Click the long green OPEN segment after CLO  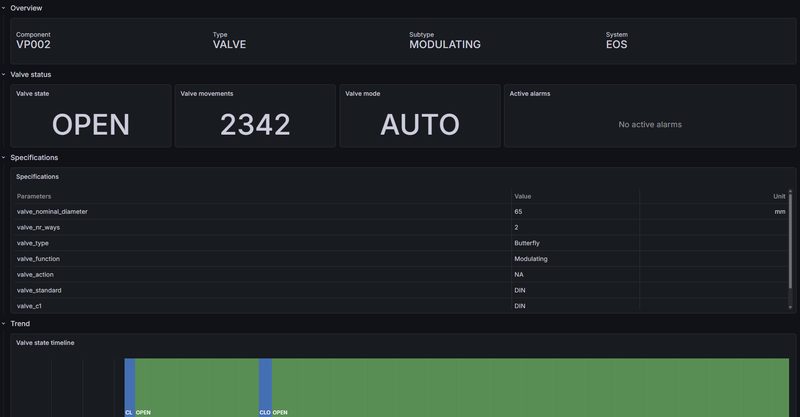530,387
